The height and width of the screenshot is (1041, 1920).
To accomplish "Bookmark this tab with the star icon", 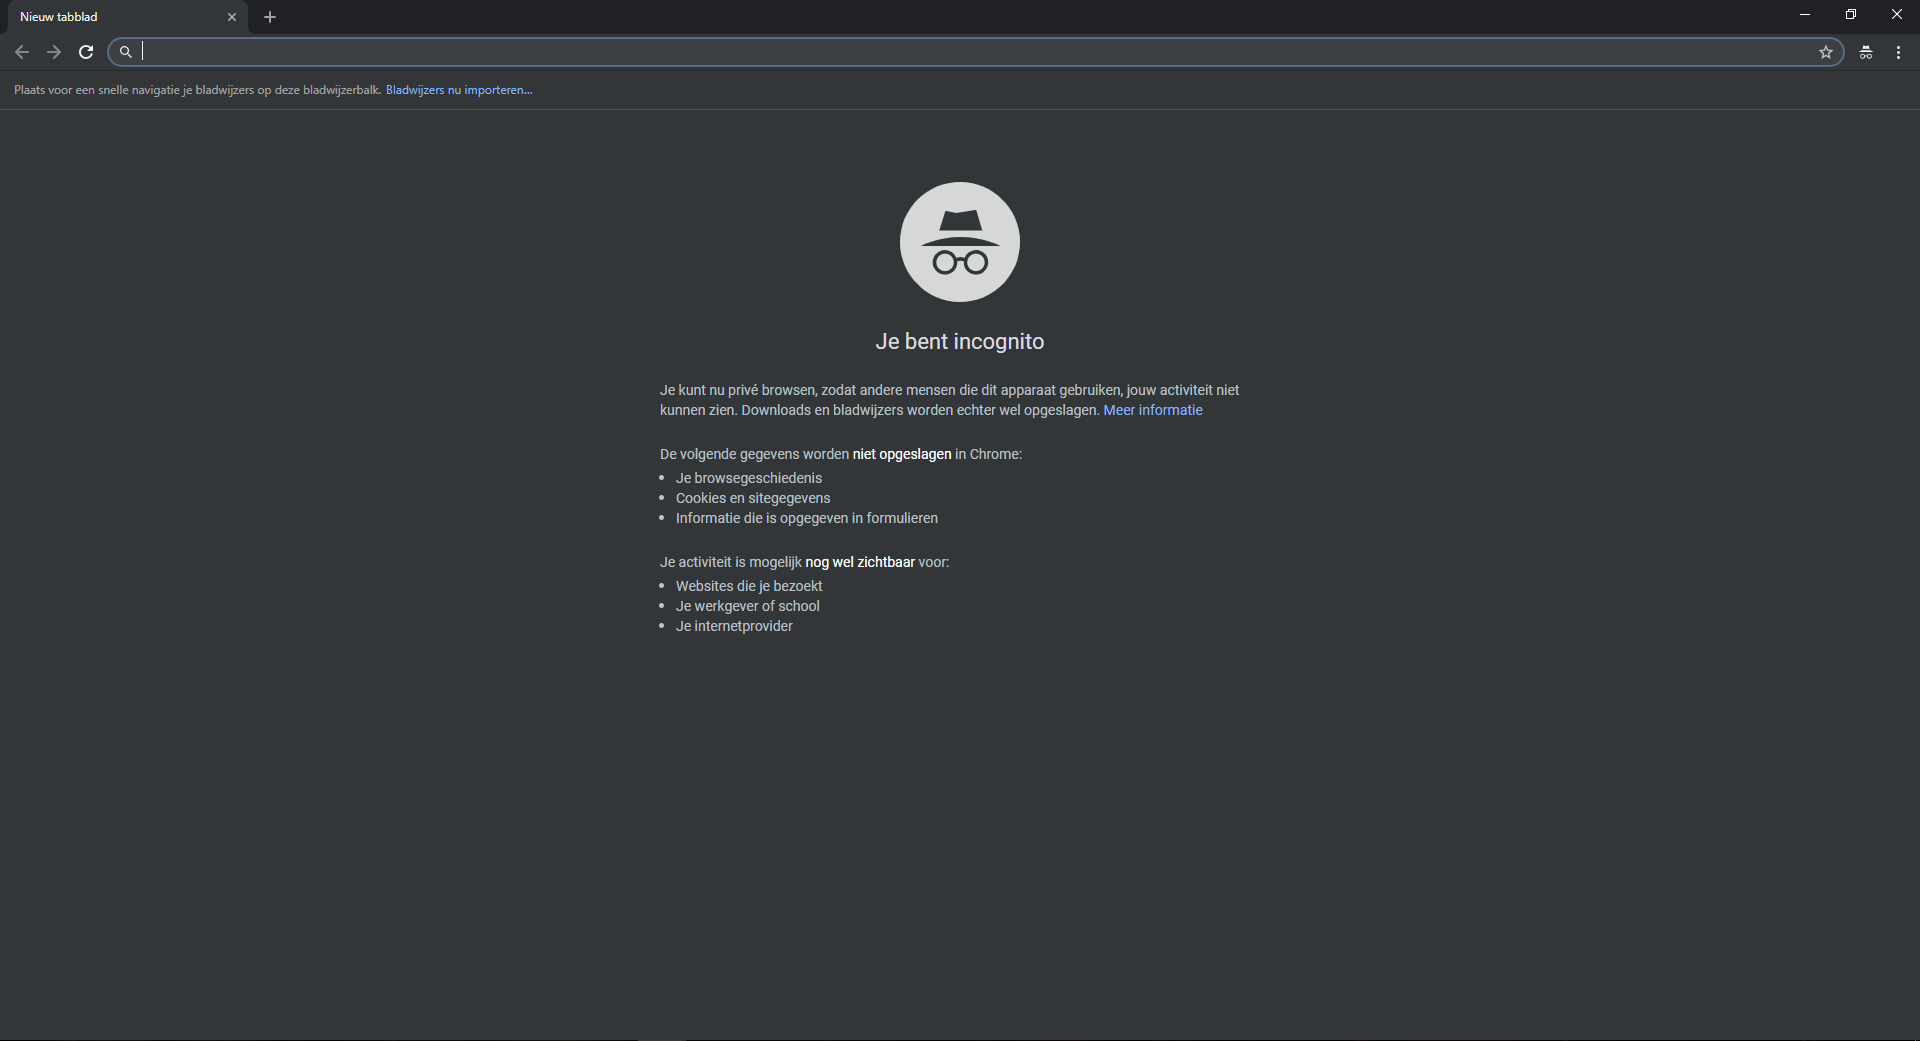I will point(1826,52).
